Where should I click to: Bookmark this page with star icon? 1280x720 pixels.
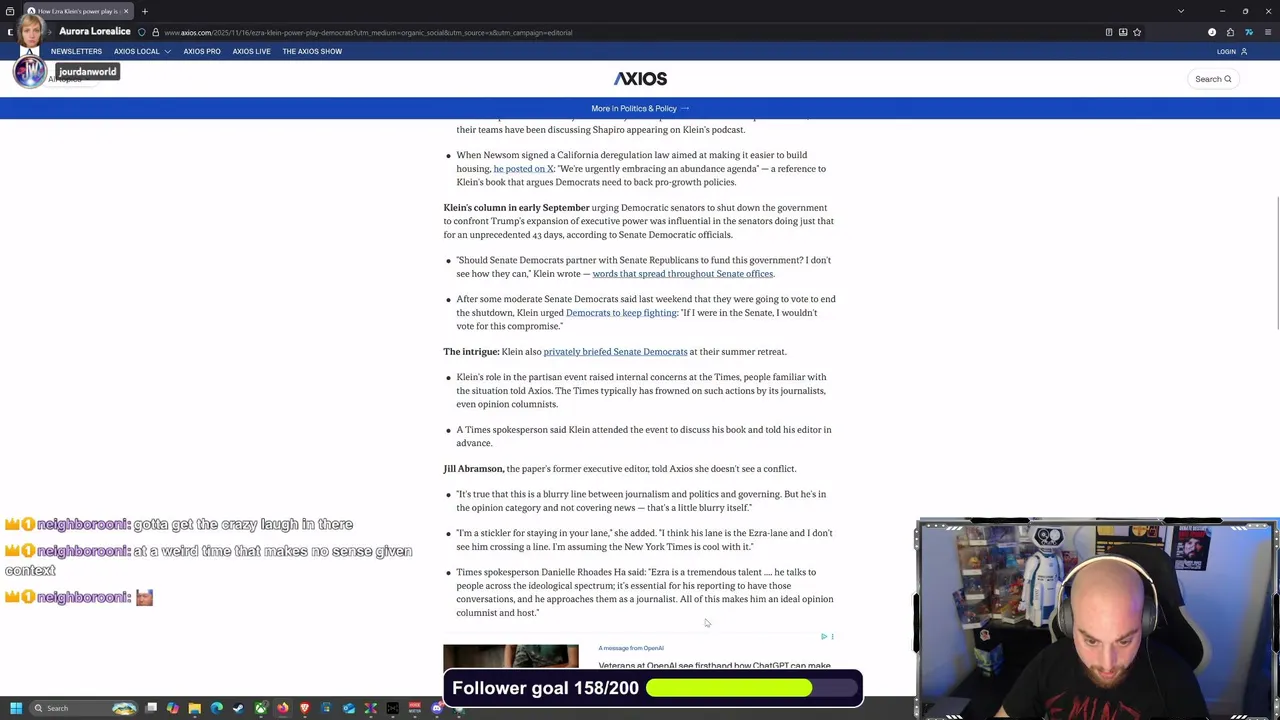1137,32
